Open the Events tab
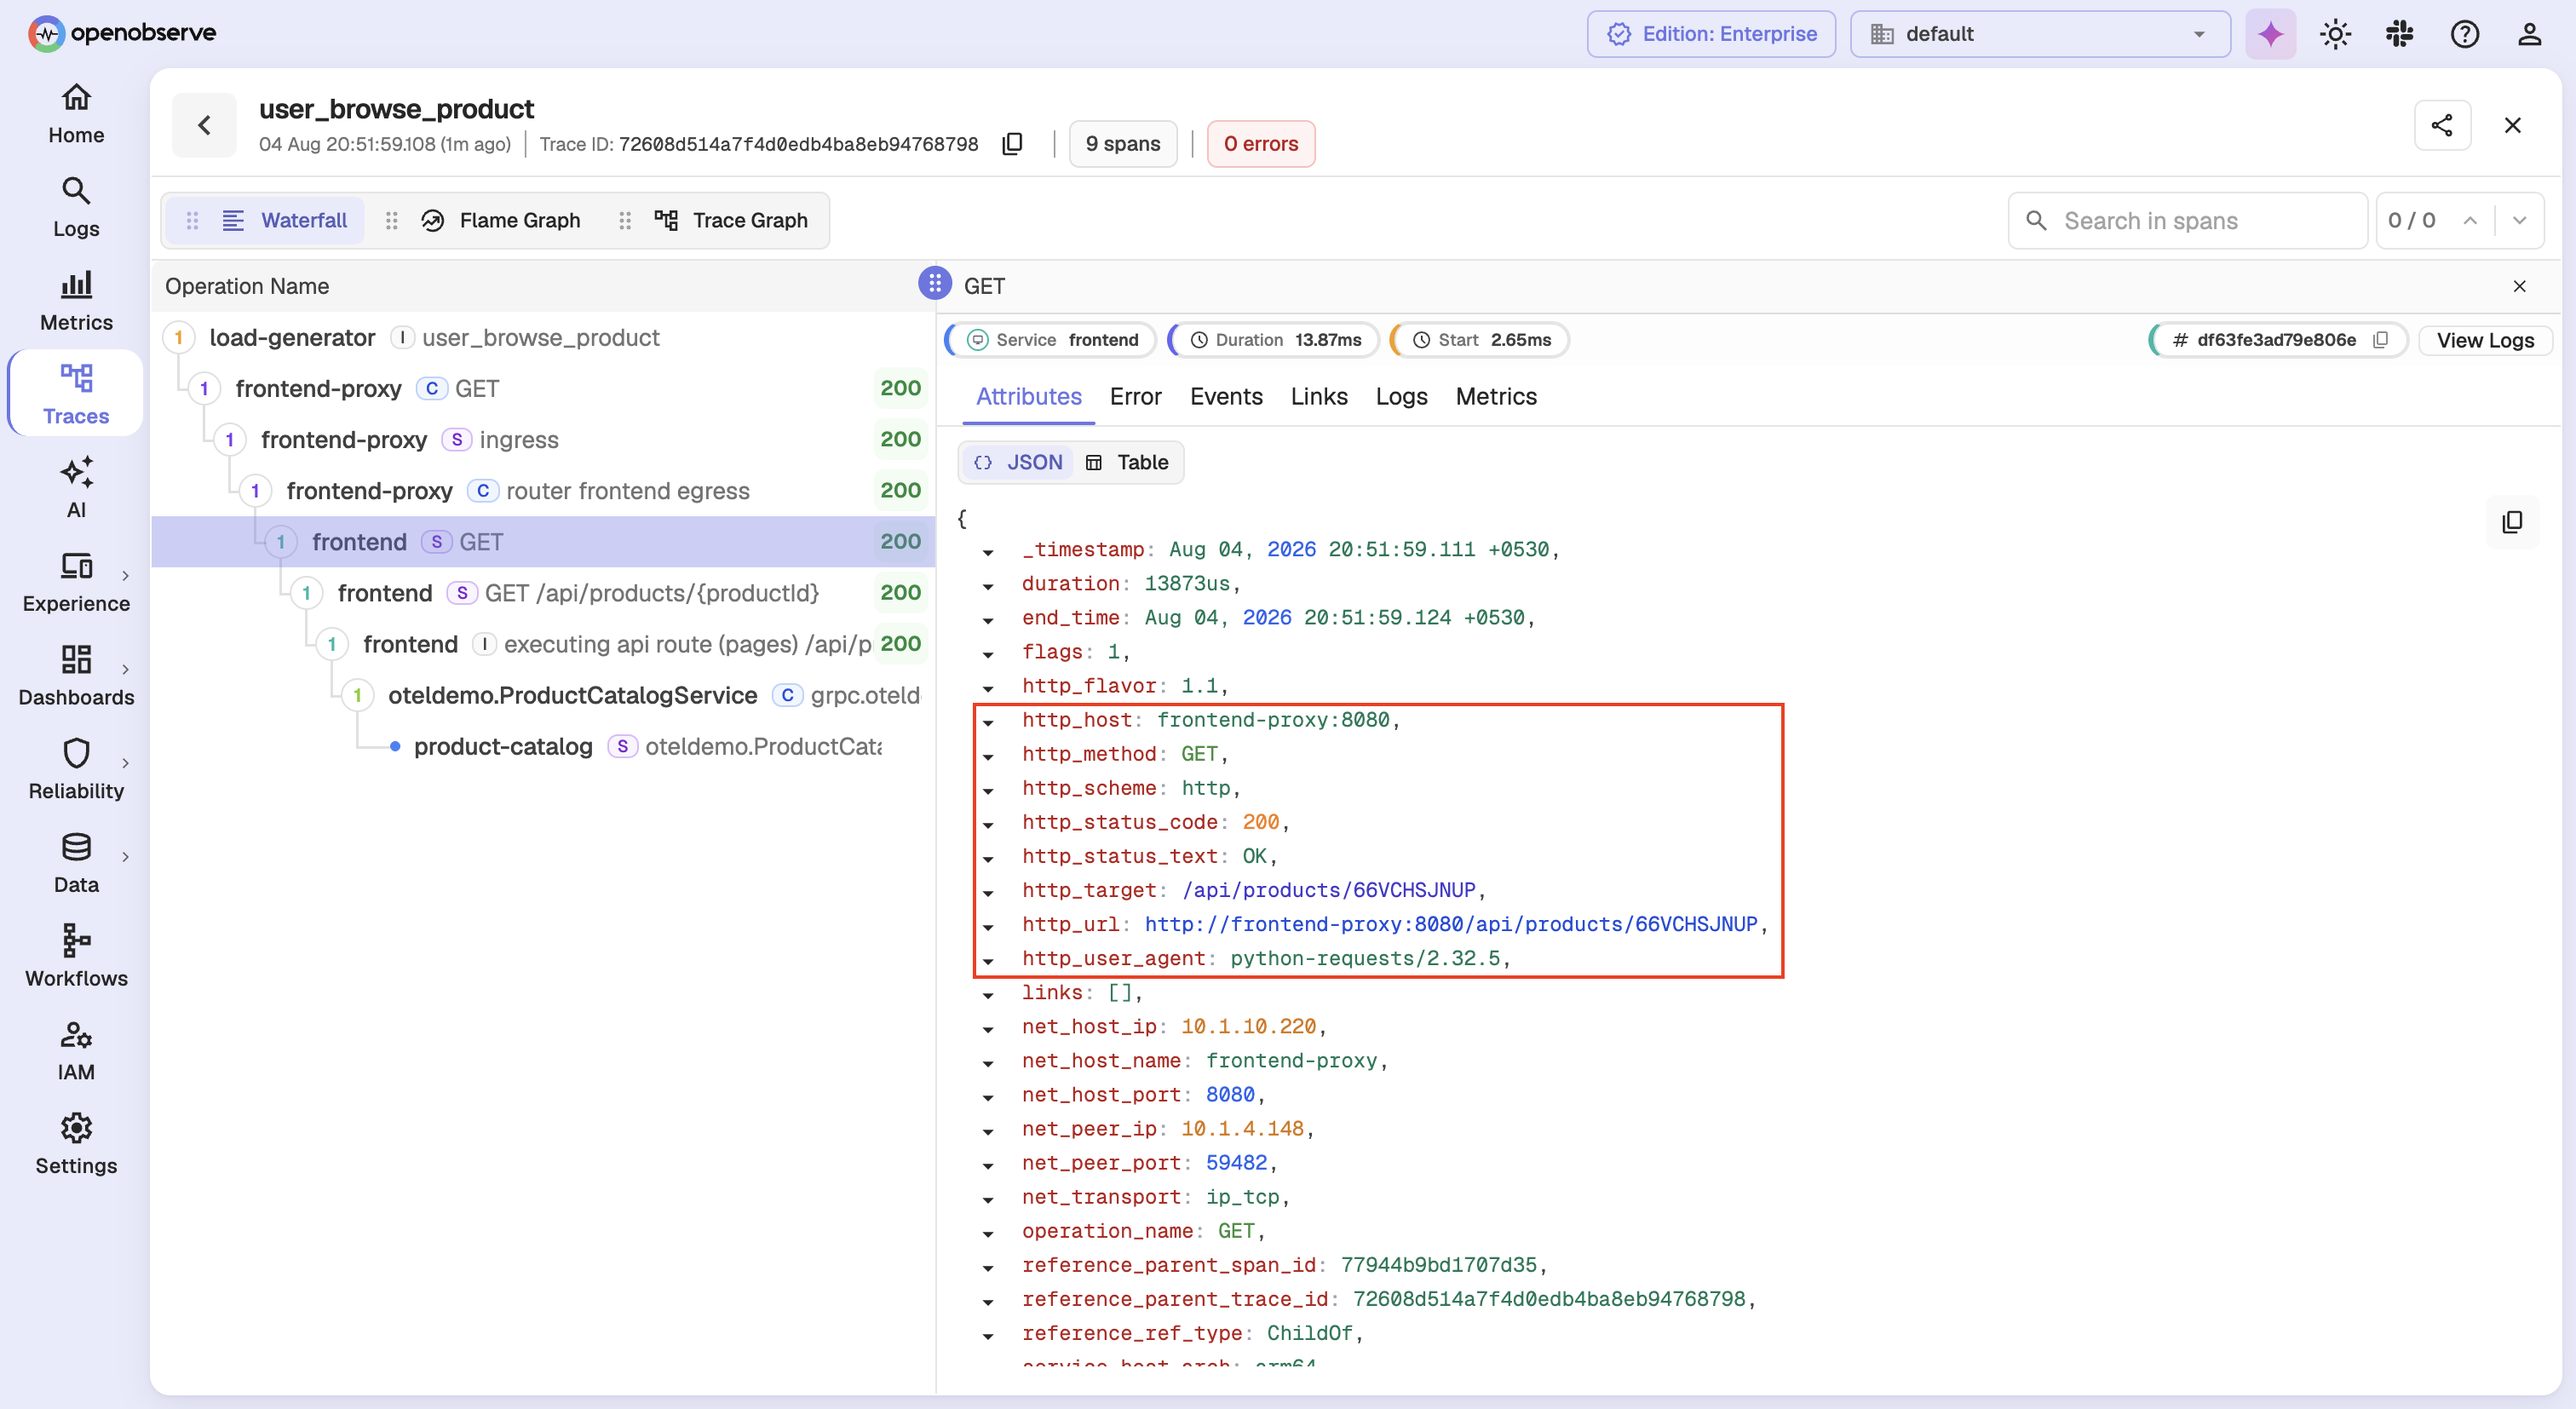This screenshot has height=1409, width=2576. (x=1226, y=396)
